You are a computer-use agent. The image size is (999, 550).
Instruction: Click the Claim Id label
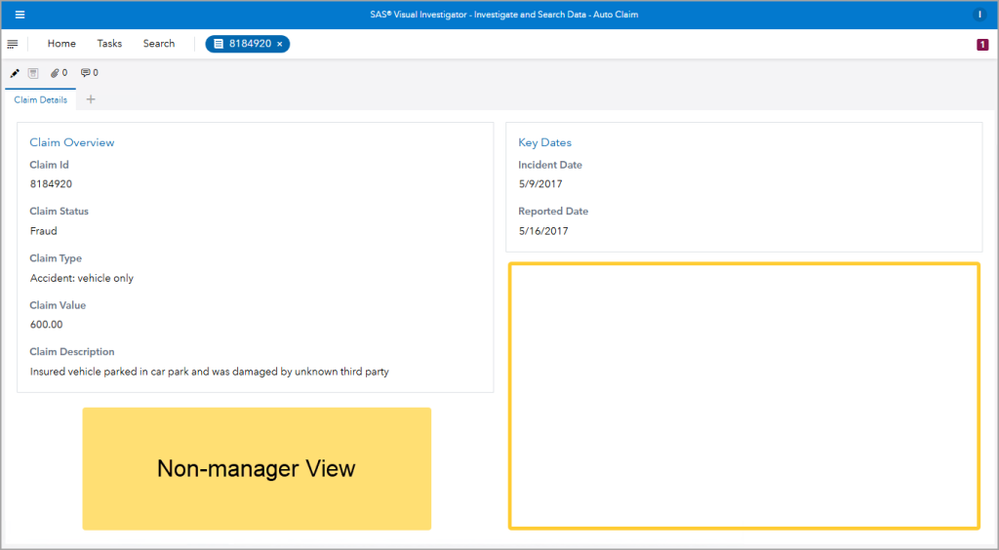(x=49, y=164)
